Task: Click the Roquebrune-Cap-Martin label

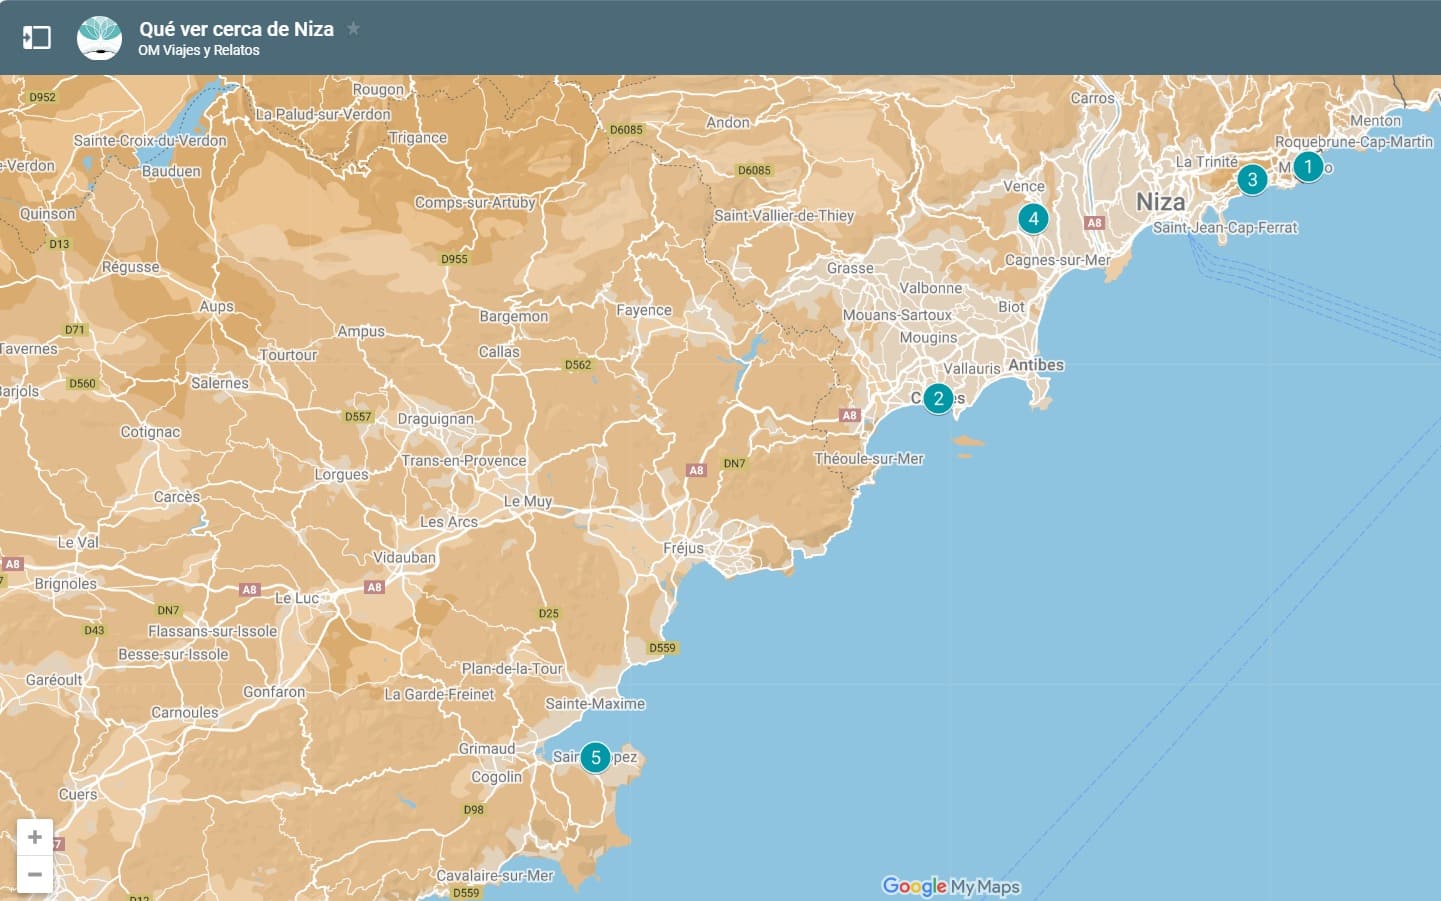Action: pos(1354,142)
